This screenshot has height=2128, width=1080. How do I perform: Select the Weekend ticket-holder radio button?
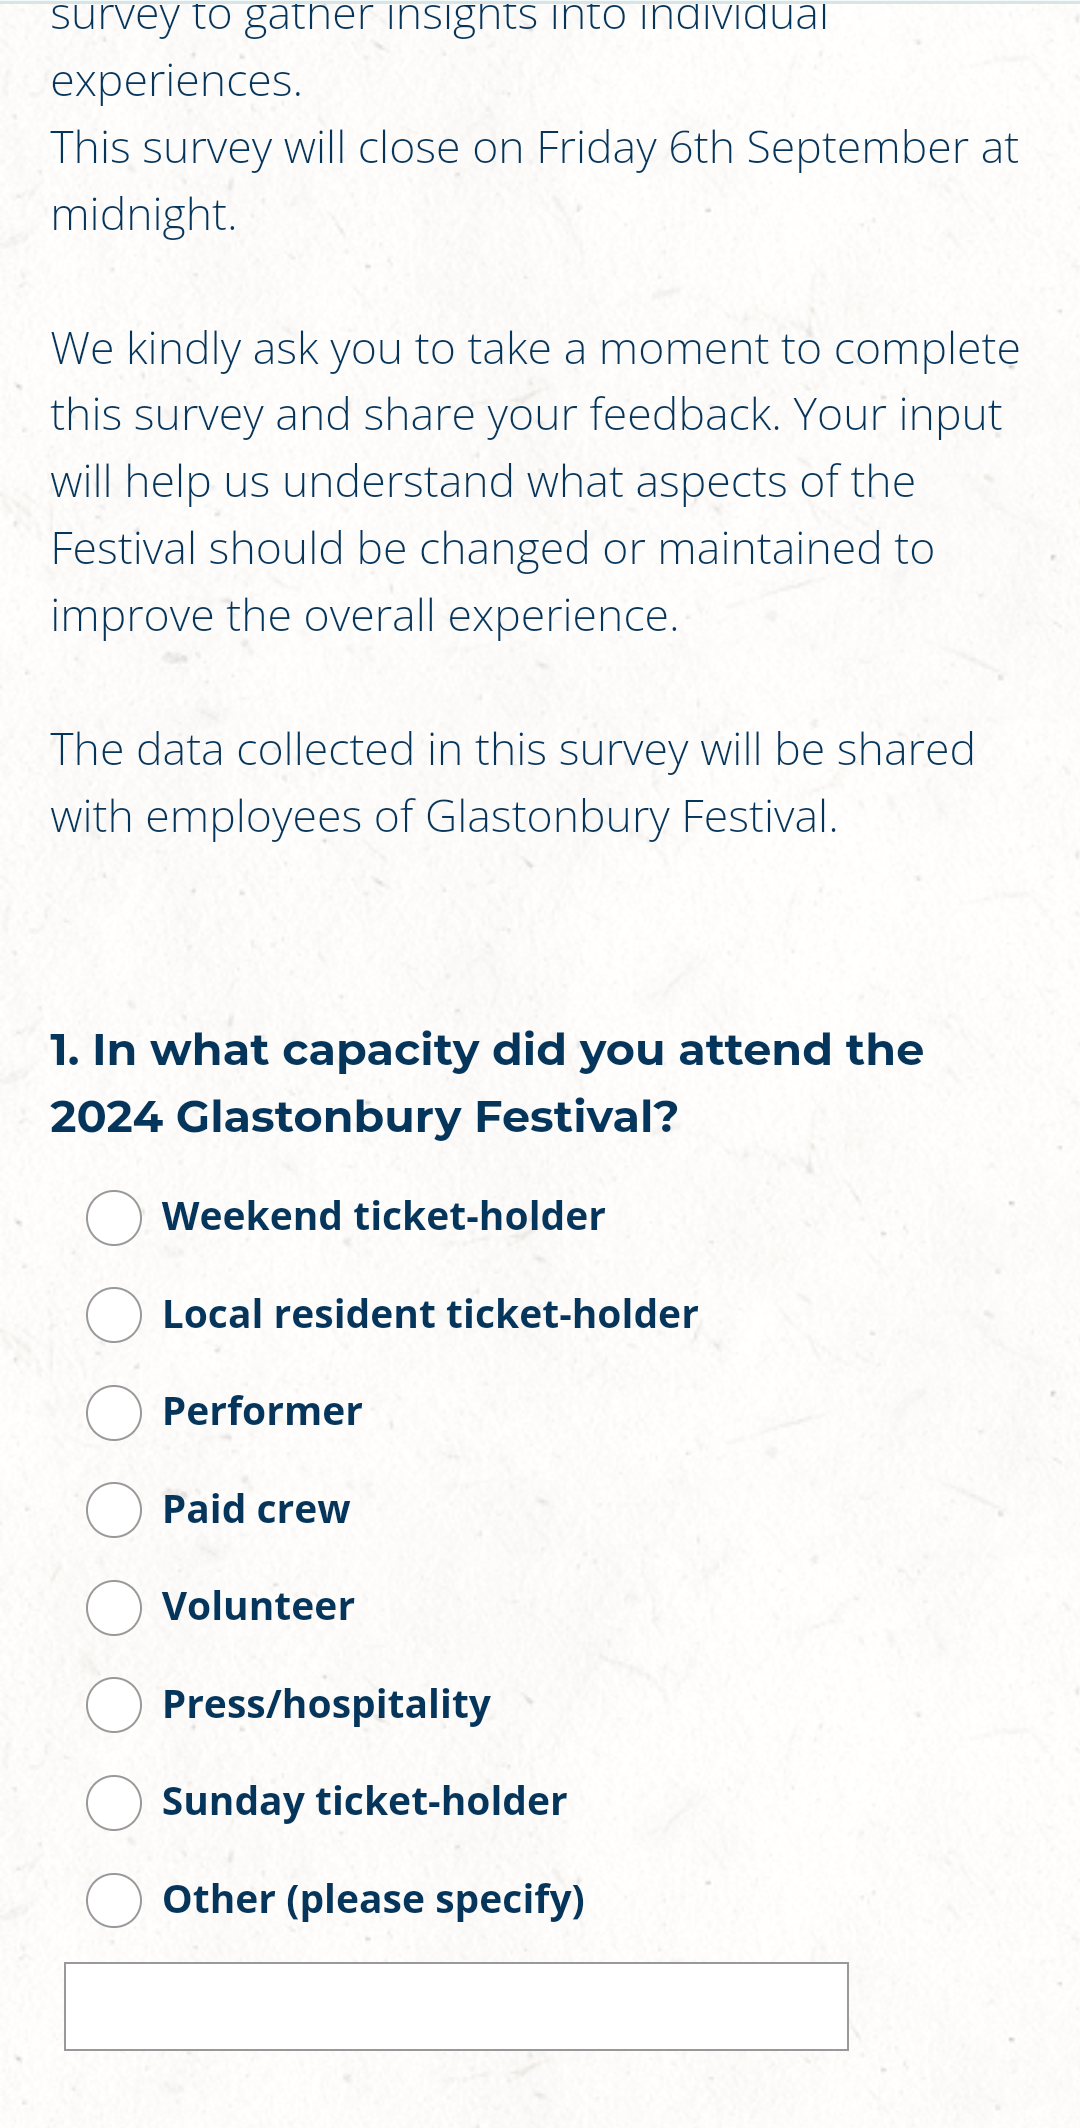pos(114,1218)
